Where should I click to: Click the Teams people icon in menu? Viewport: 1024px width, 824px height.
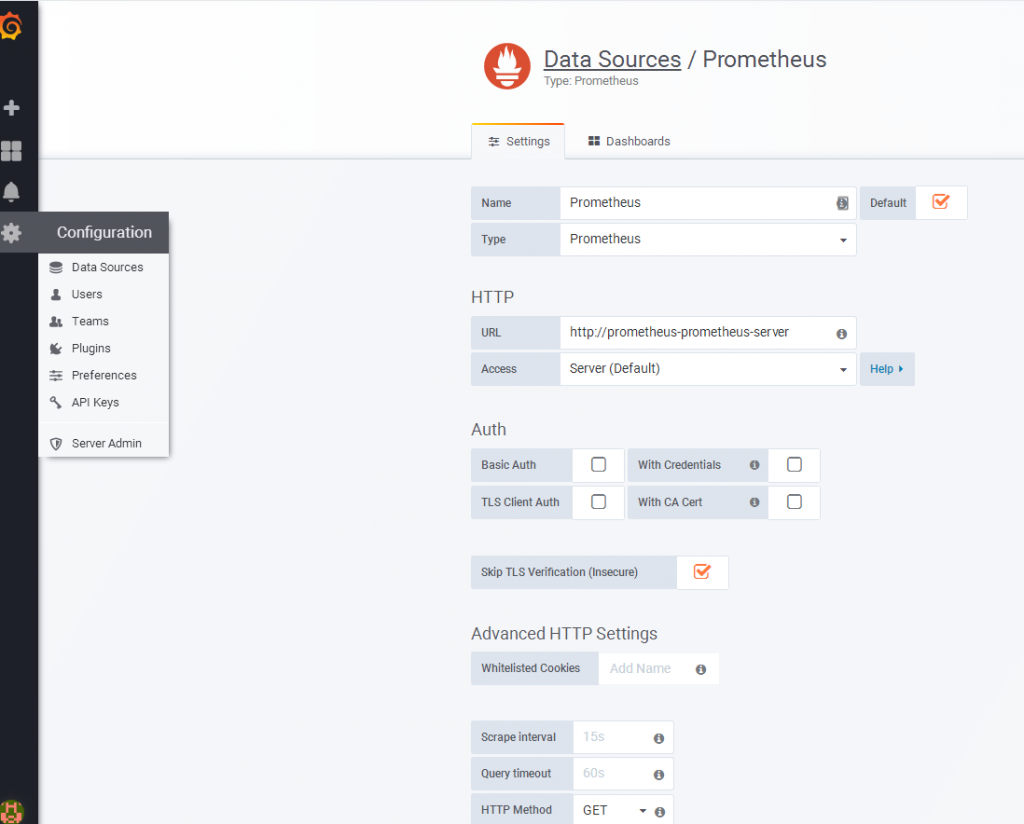tap(56, 321)
